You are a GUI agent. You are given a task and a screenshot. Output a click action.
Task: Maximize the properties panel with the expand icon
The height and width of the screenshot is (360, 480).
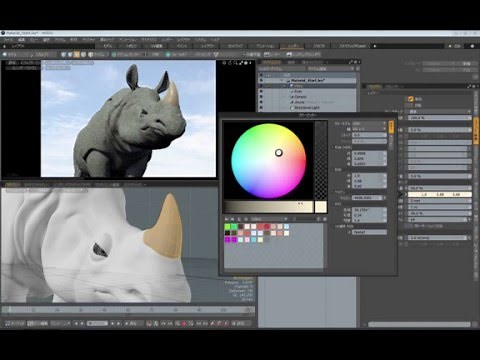(x=469, y=86)
